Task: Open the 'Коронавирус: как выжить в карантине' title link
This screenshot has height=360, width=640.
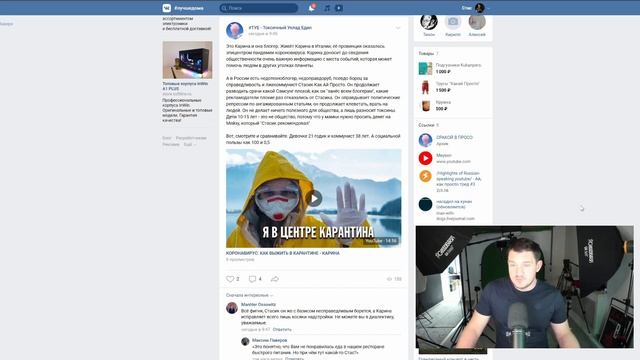Action: point(282,253)
